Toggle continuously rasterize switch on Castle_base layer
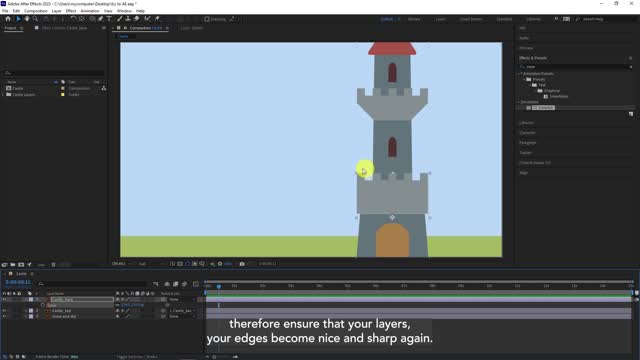The width and height of the screenshot is (640, 360). [122, 299]
